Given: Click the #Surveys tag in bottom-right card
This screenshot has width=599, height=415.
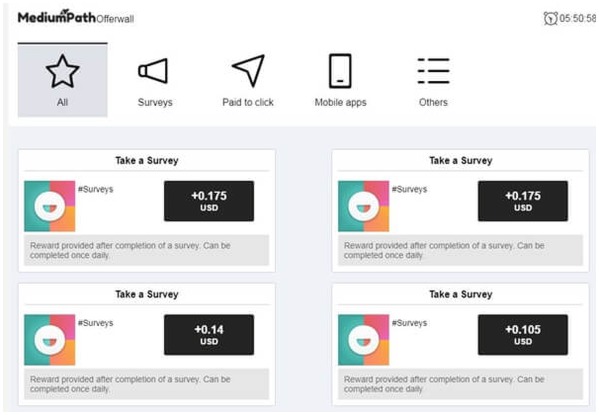Looking at the screenshot, I should tap(409, 323).
